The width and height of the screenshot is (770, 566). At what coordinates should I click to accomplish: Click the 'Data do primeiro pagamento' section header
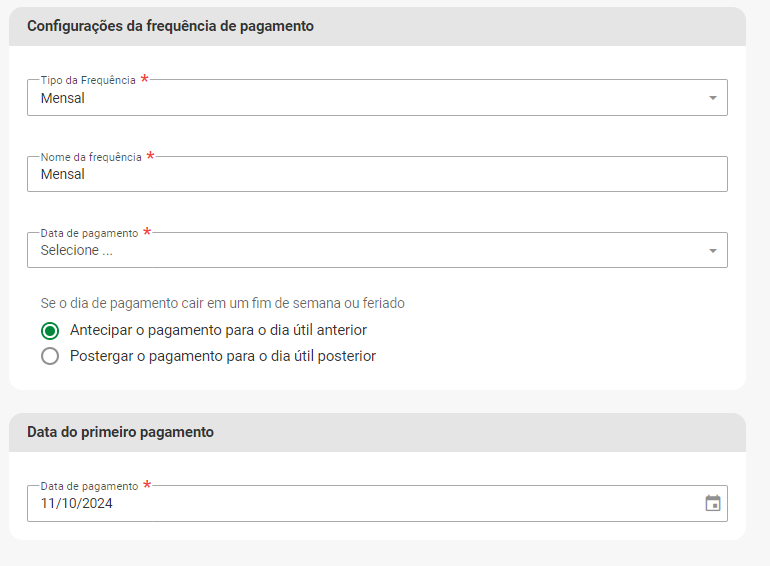(120, 432)
